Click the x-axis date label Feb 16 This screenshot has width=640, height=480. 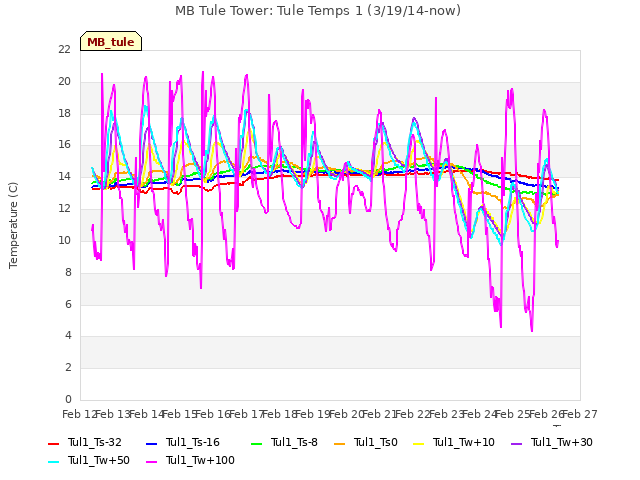click(x=213, y=414)
